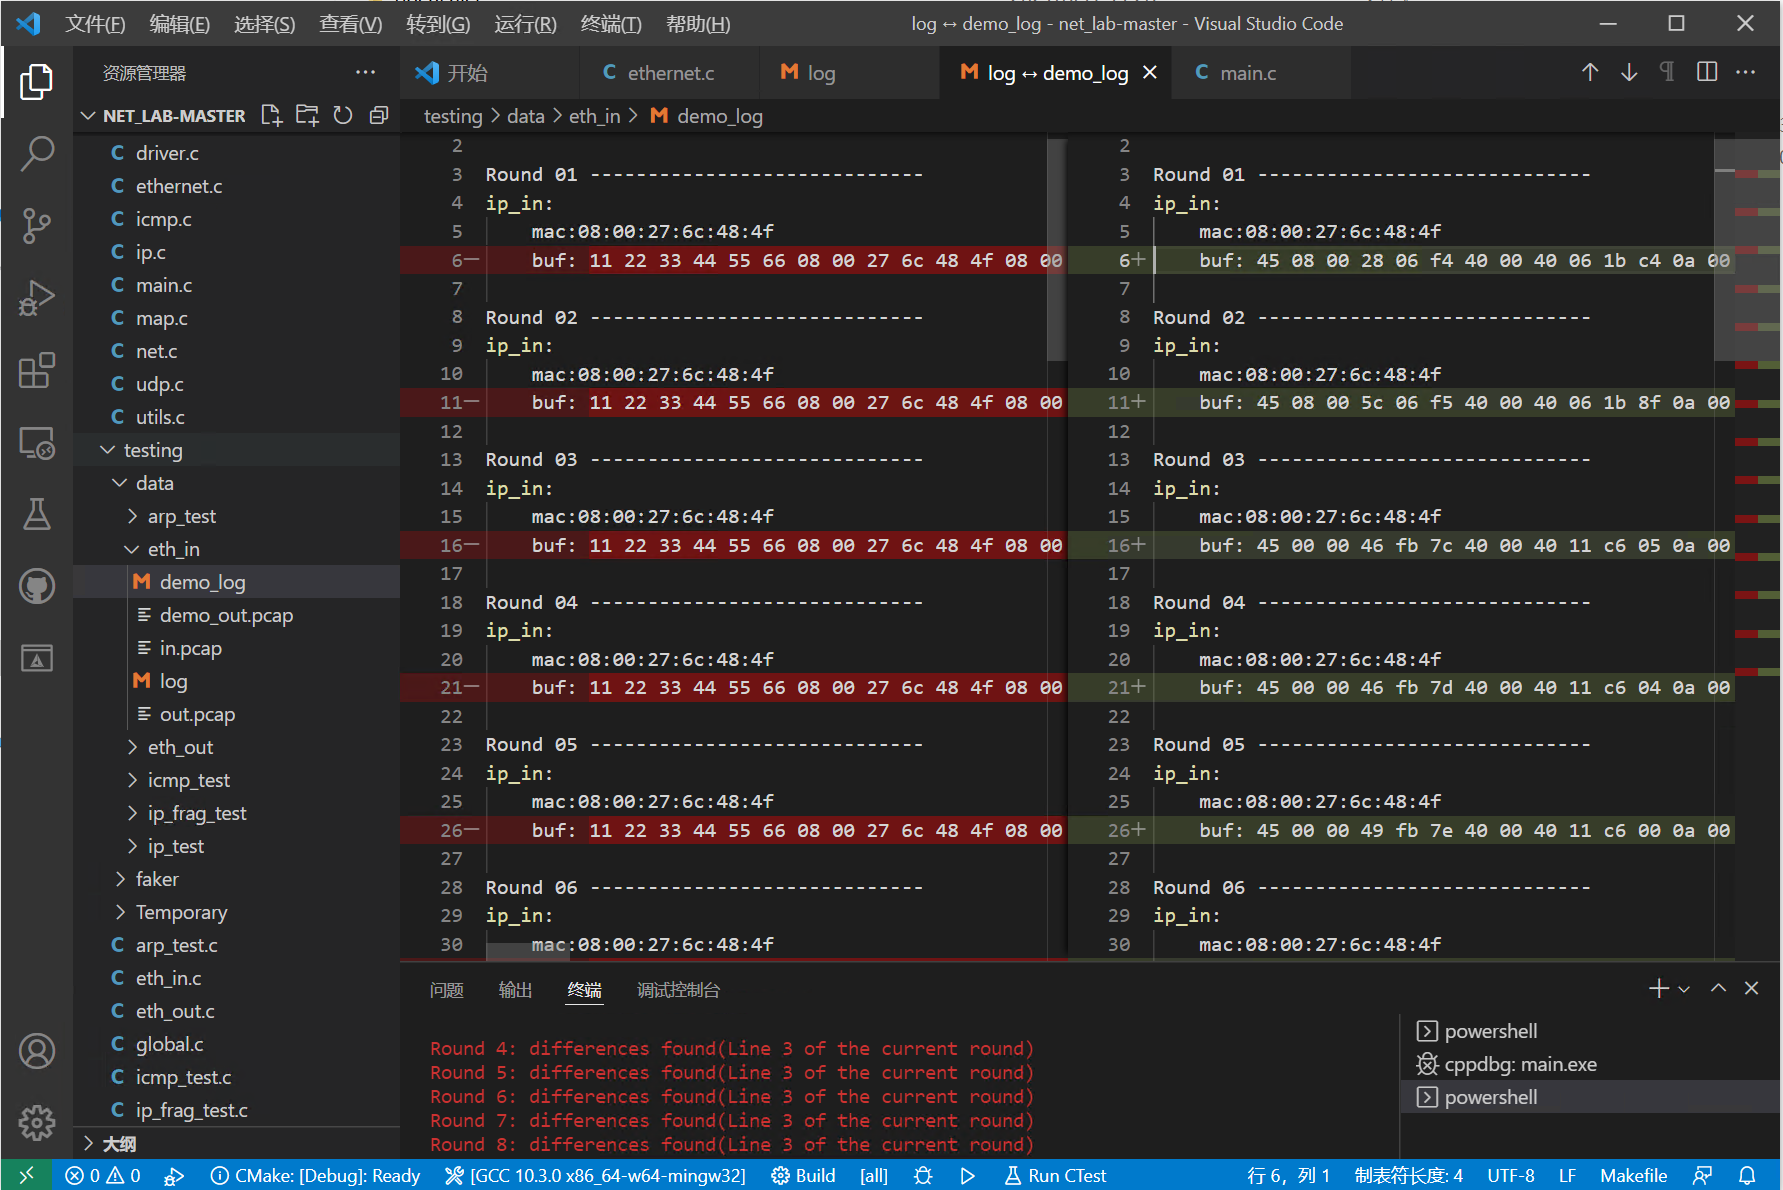Click the feedback icon in status bar
This screenshot has width=1783, height=1190.
point(1702,1175)
